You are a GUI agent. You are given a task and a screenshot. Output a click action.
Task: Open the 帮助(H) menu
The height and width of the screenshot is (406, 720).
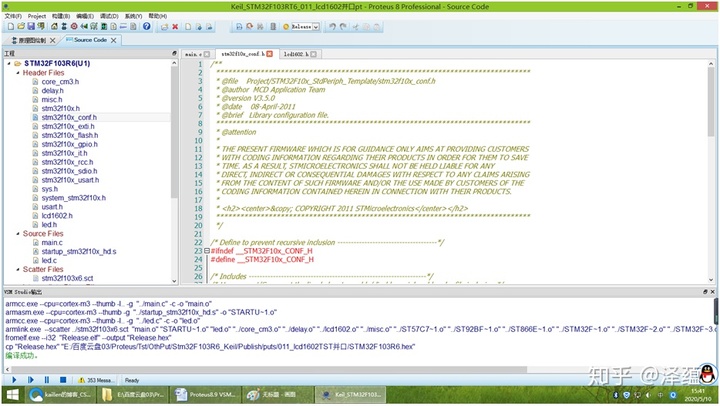point(158,16)
